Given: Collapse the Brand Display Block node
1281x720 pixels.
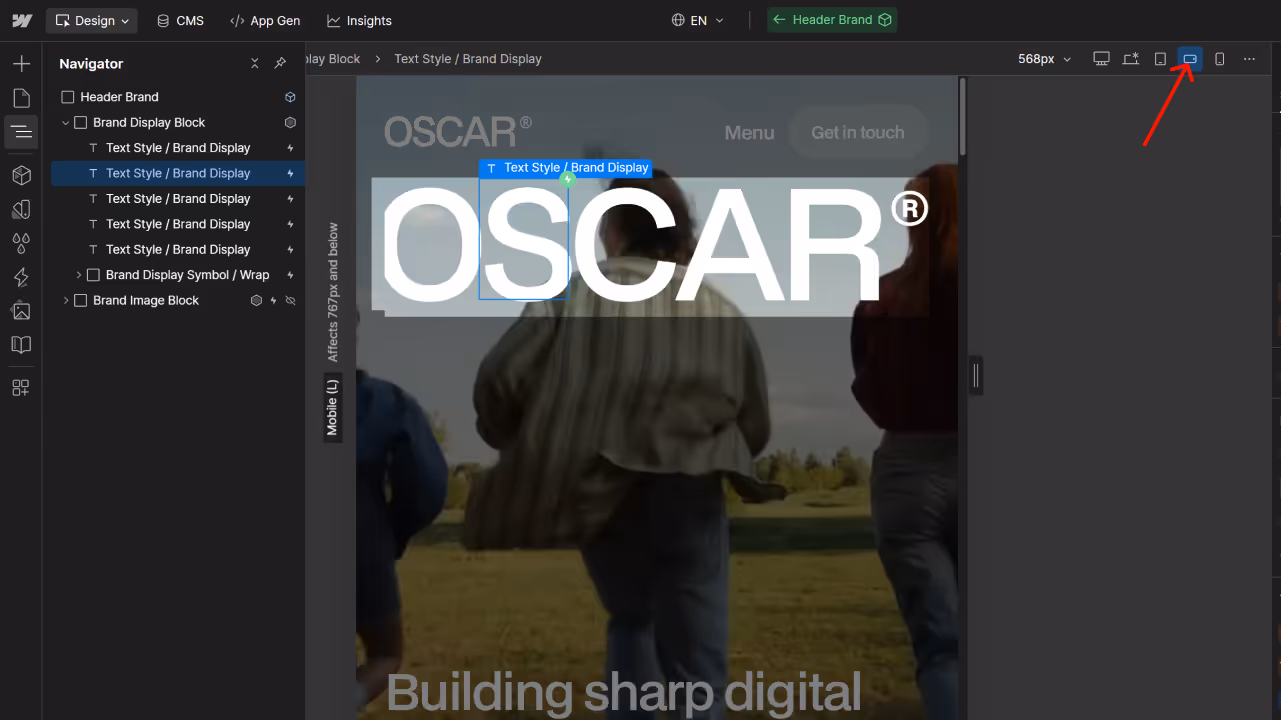Looking at the screenshot, I should point(65,122).
